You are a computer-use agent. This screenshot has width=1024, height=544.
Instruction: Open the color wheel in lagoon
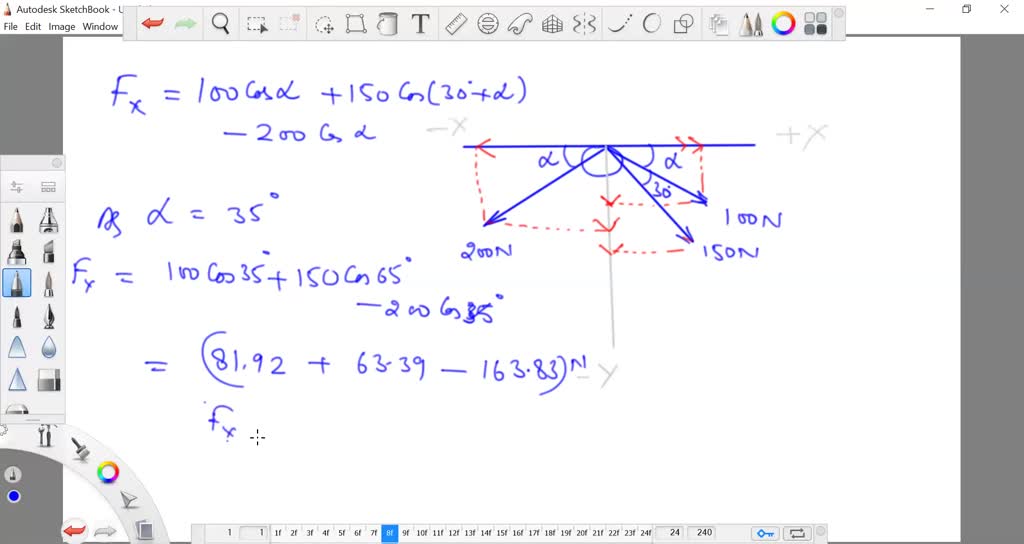pyautogui.click(x=108, y=472)
